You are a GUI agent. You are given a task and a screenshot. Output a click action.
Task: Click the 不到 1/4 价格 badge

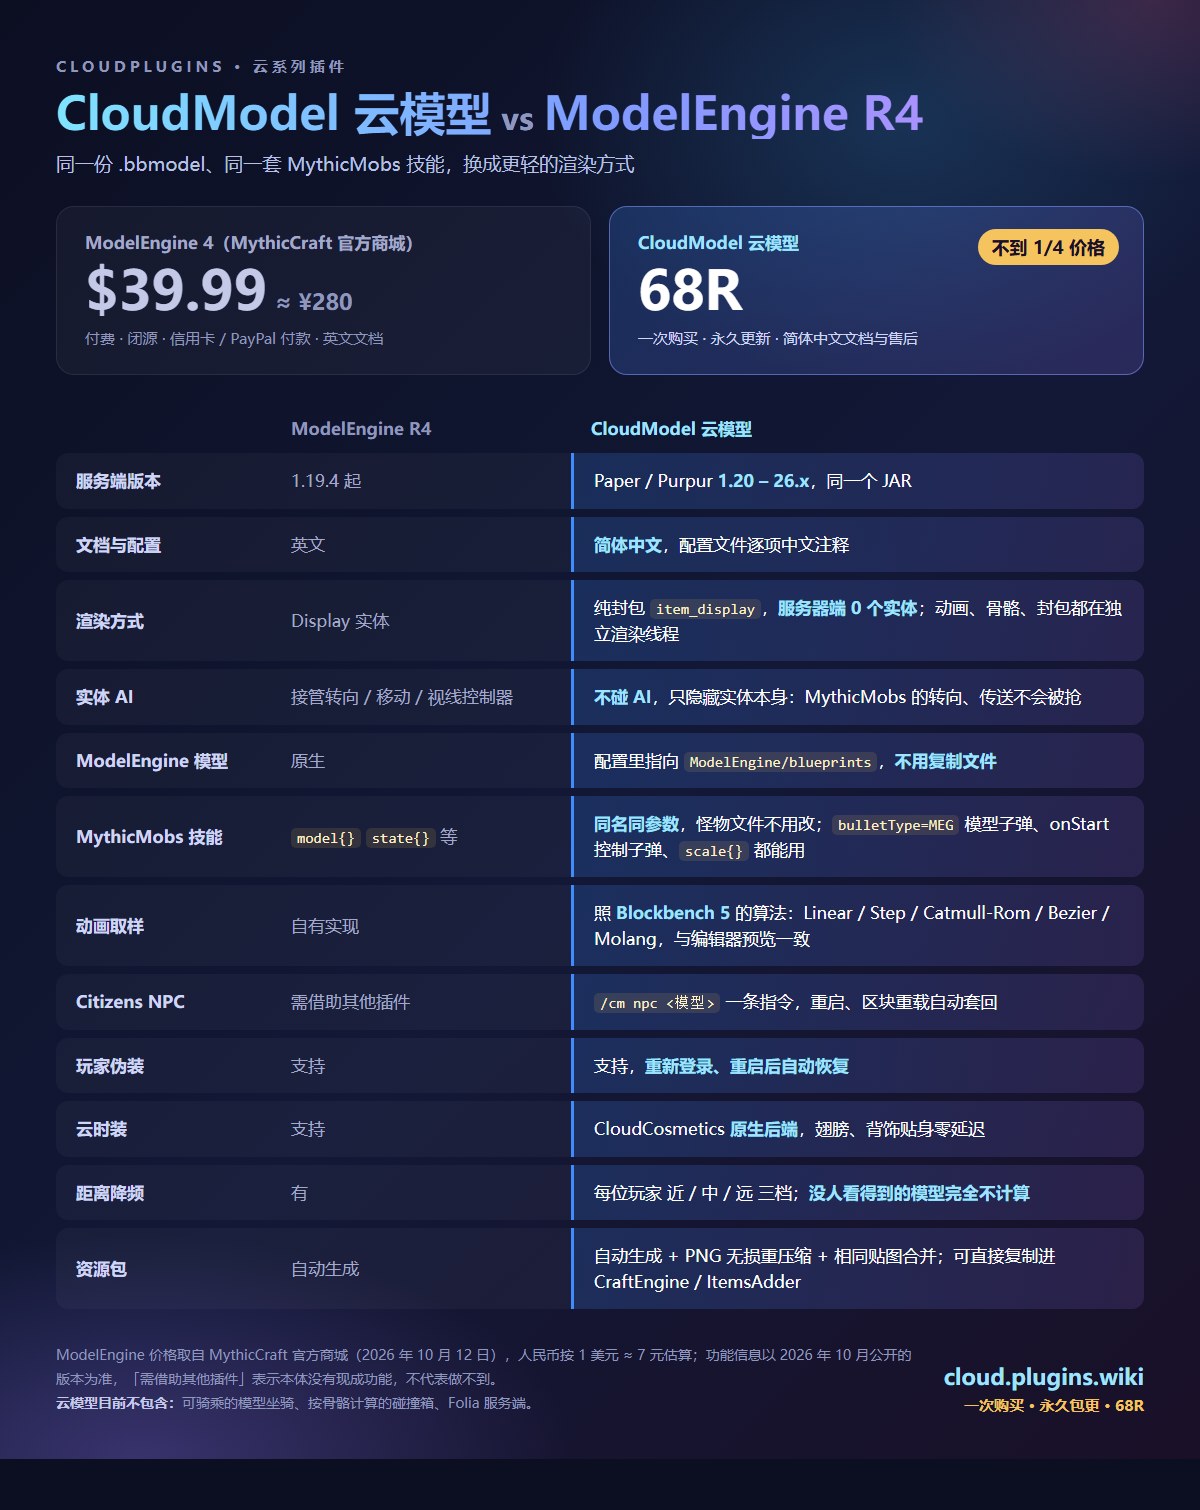pyautogui.click(x=1048, y=248)
